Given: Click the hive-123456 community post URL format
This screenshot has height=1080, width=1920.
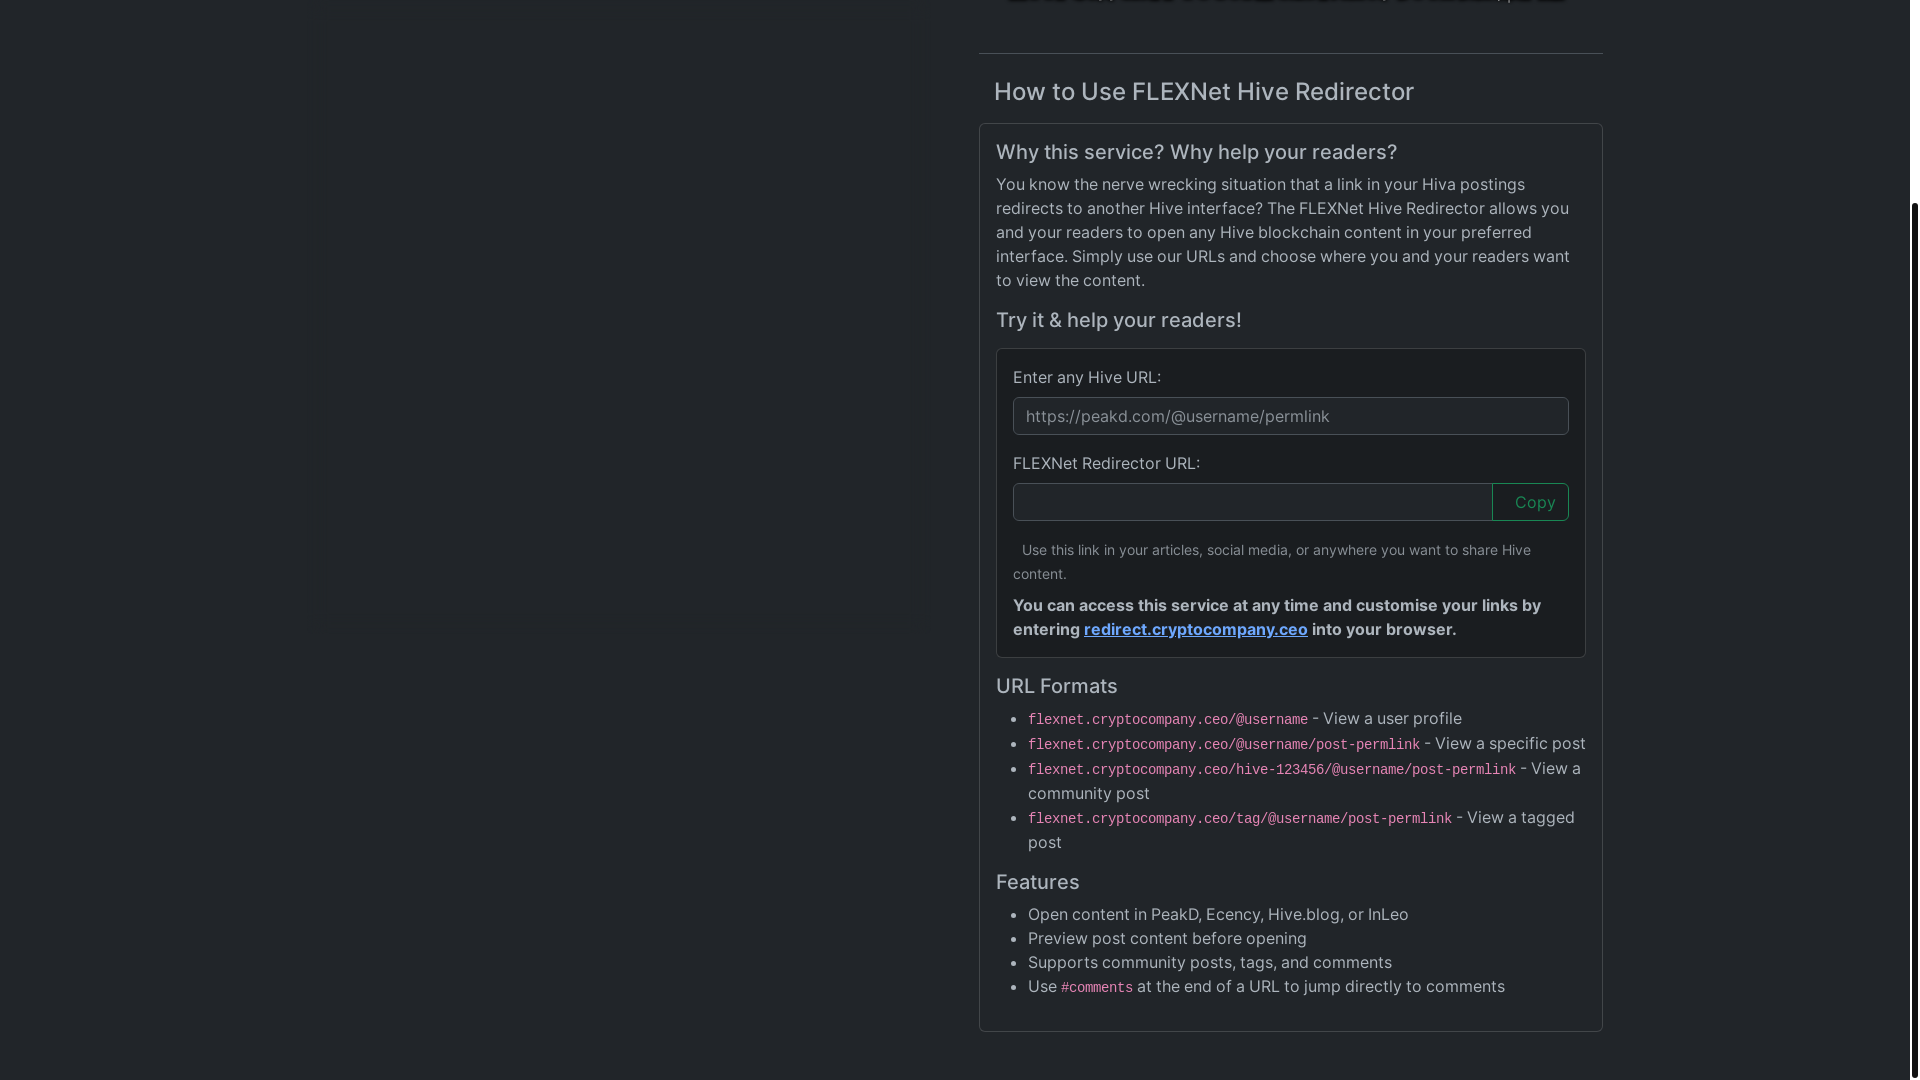Looking at the screenshot, I should click(x=1271, y=770).
